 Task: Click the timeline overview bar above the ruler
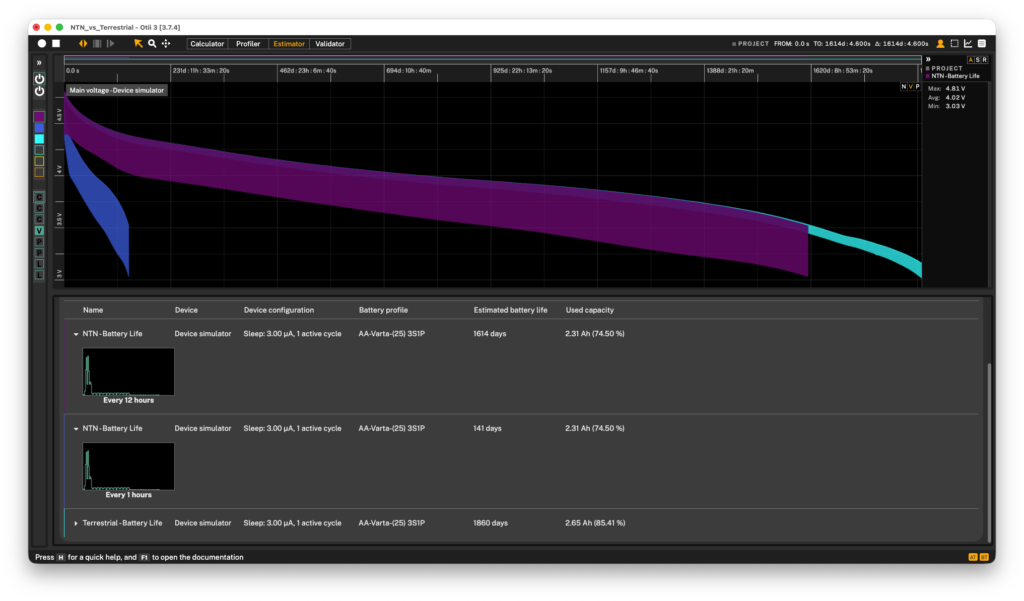coord(492,59)
